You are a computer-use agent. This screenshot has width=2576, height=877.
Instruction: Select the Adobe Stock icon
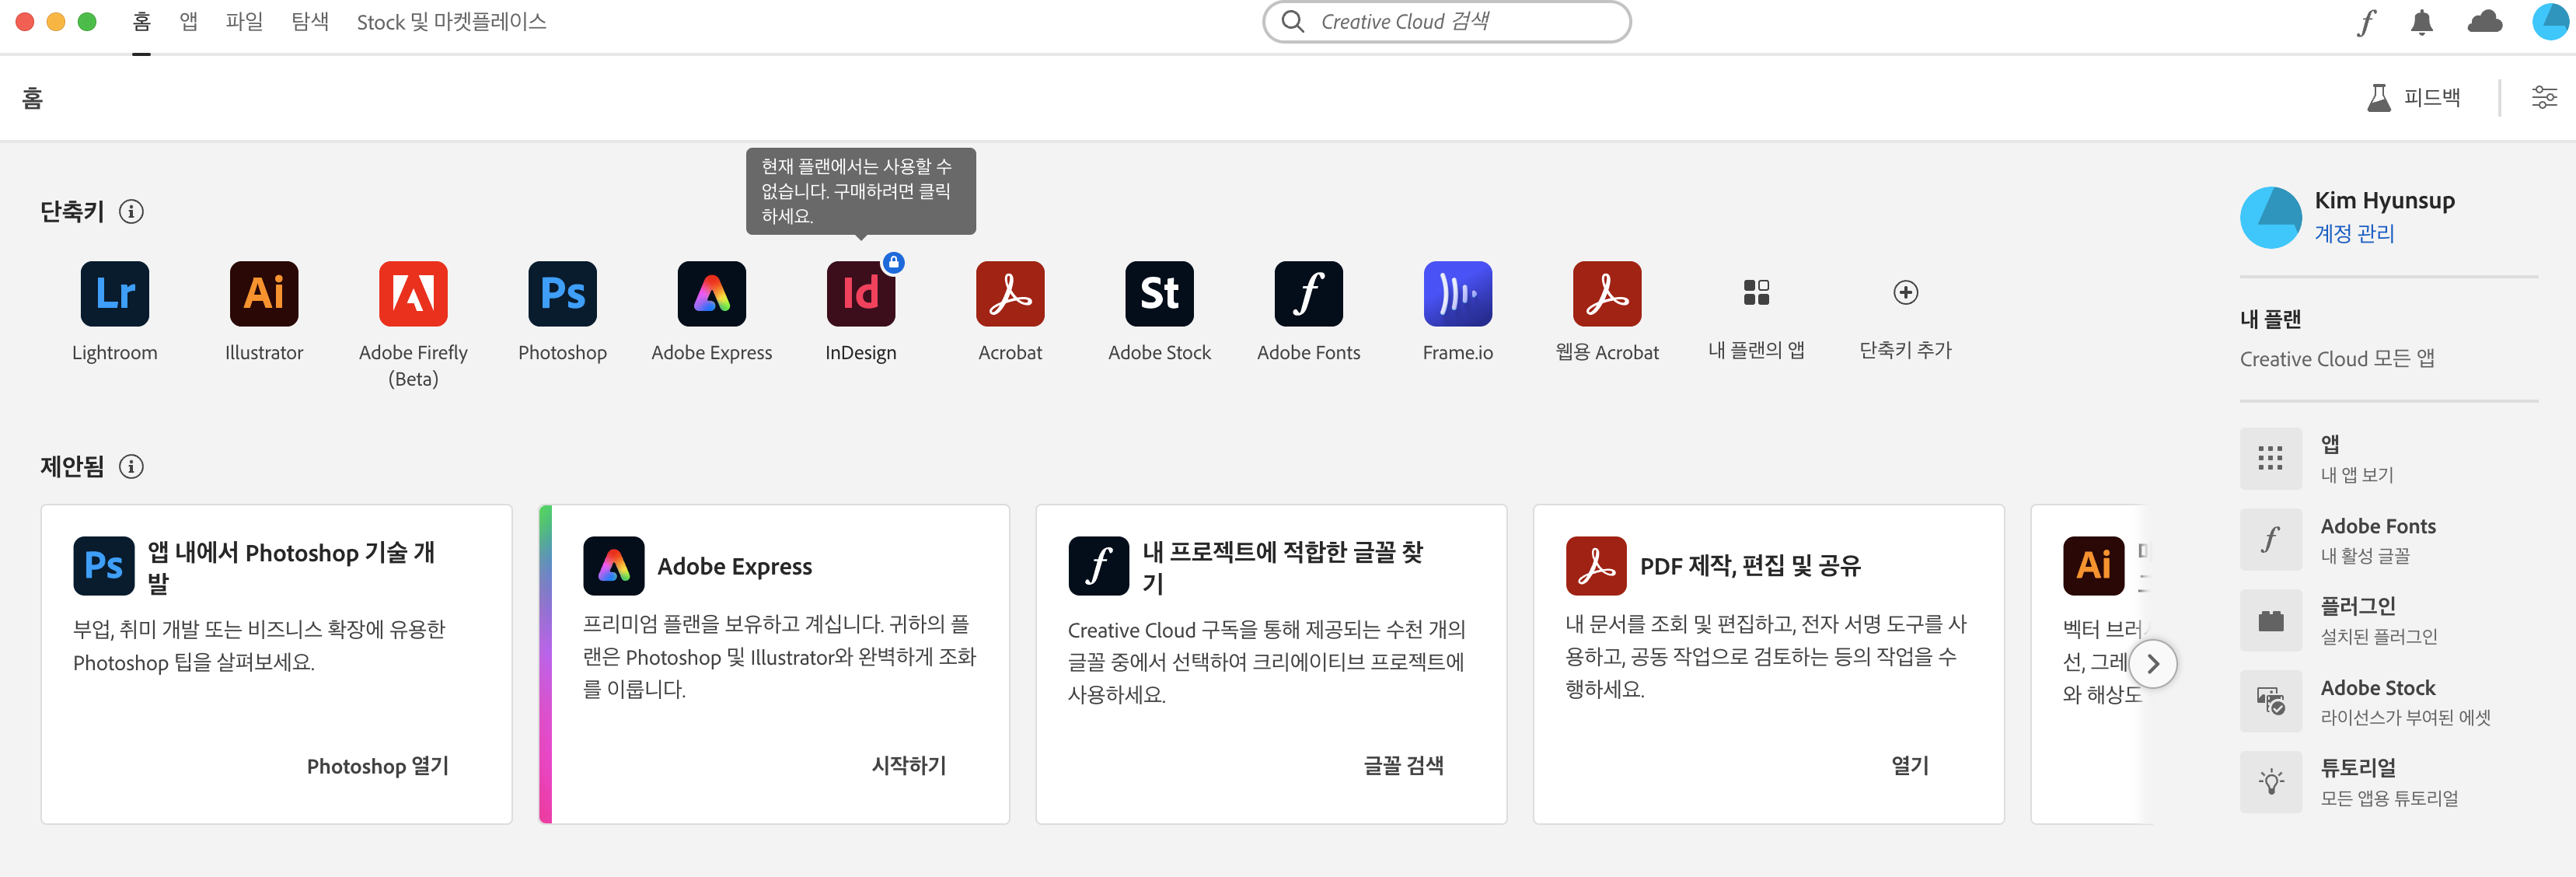pyautogui.click(x=1159, y=294)
